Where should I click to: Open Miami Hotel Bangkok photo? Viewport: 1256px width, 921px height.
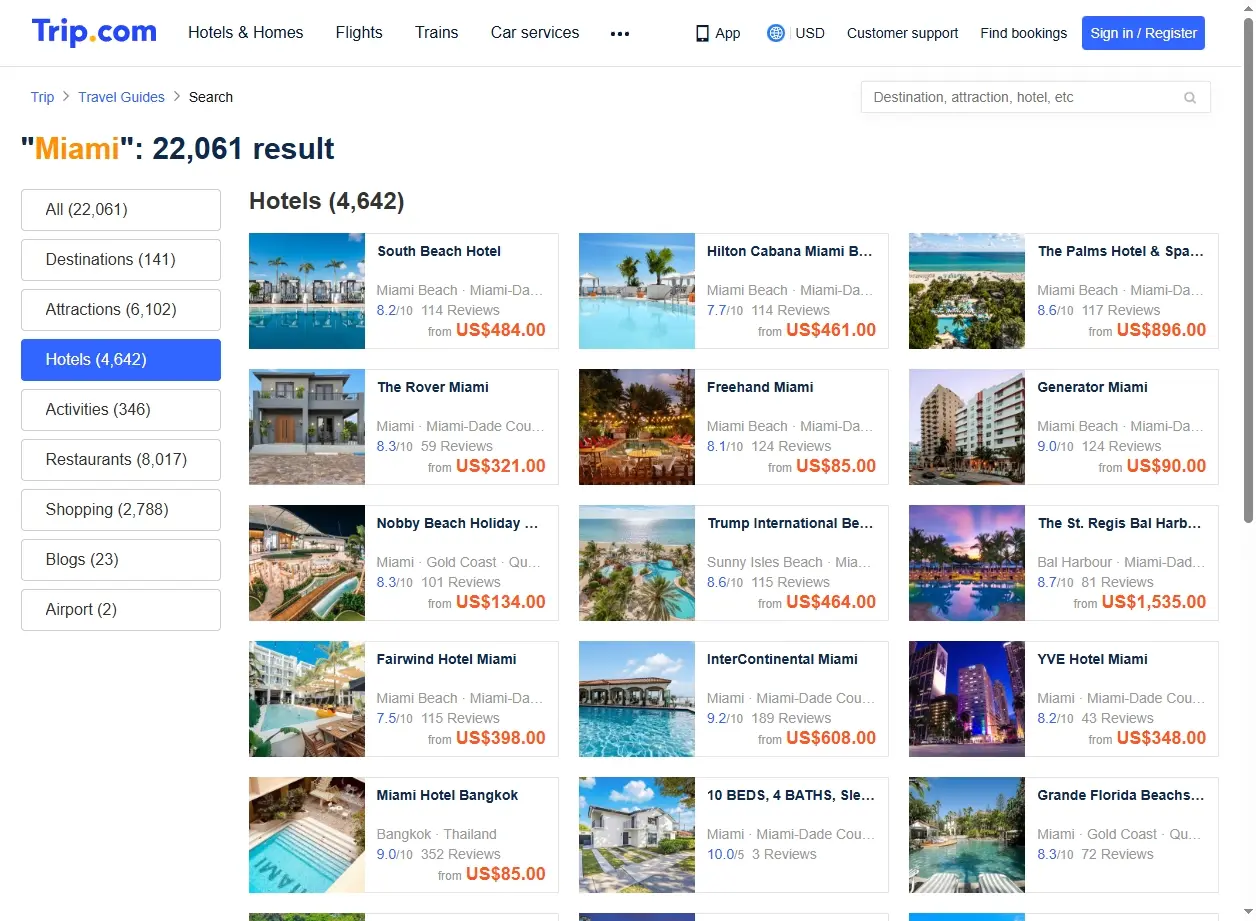point(307,835)
